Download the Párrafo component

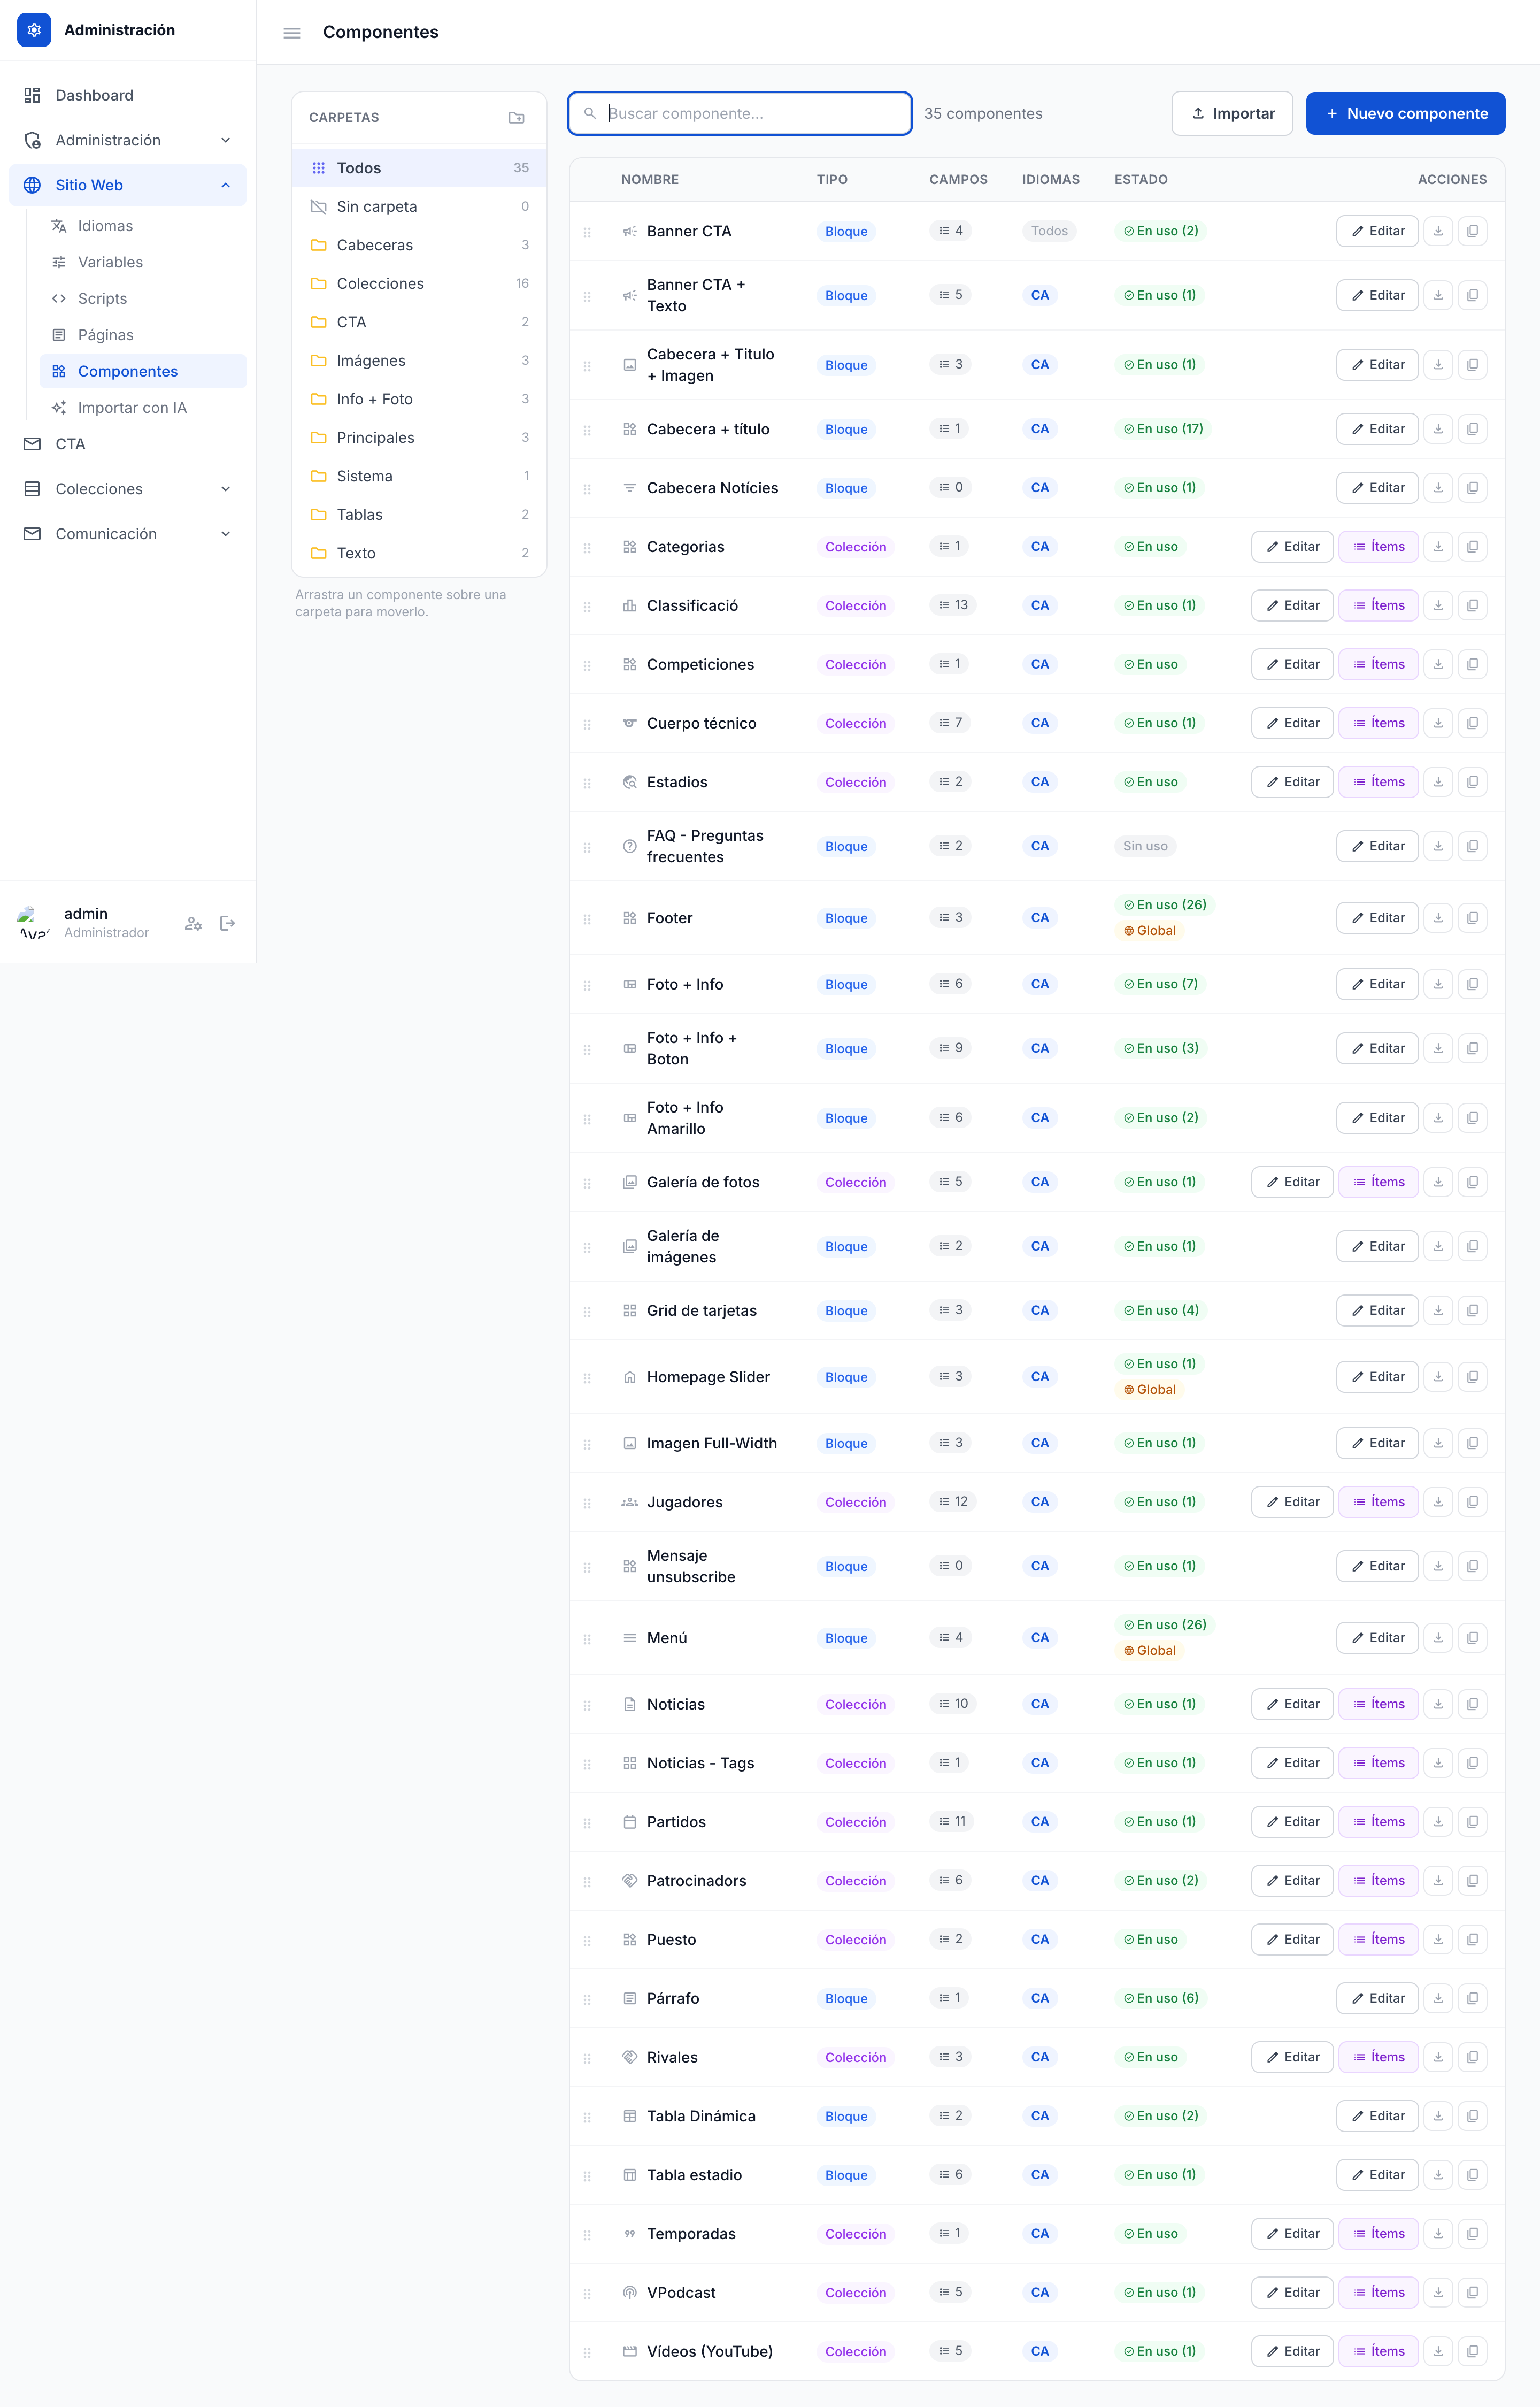[1438, 1998]
